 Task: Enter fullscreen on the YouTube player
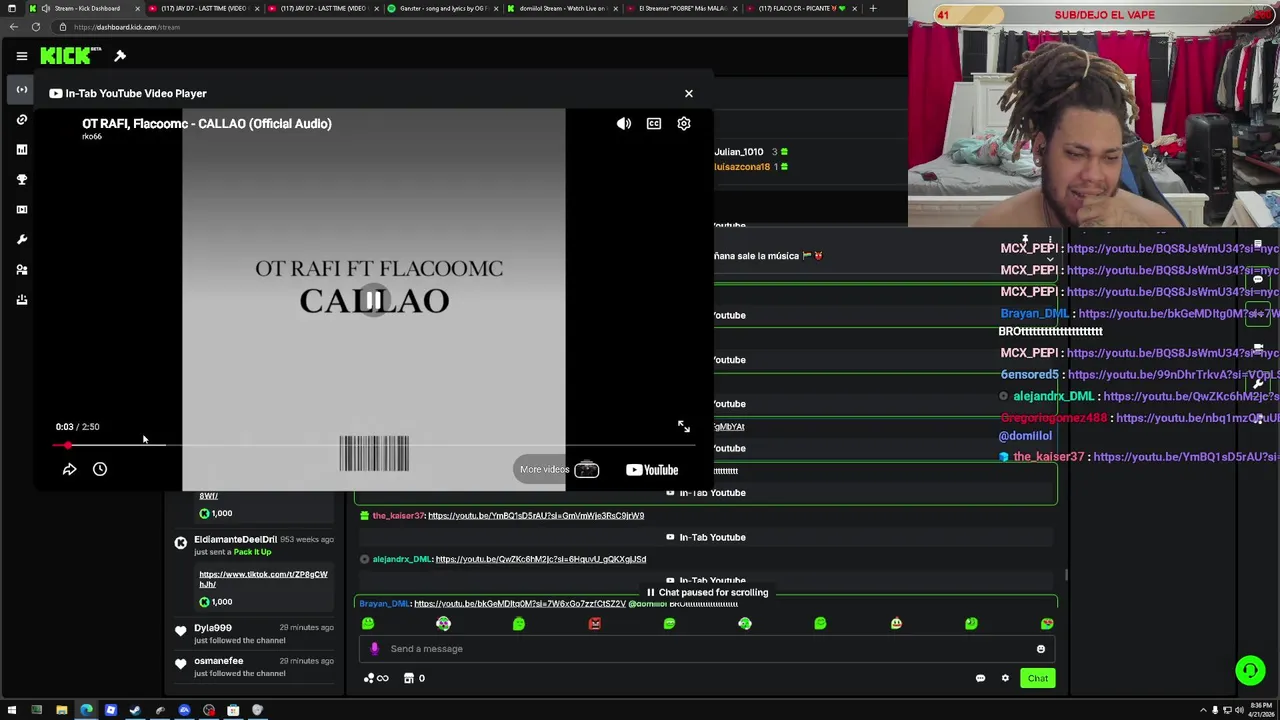[684, 427]
